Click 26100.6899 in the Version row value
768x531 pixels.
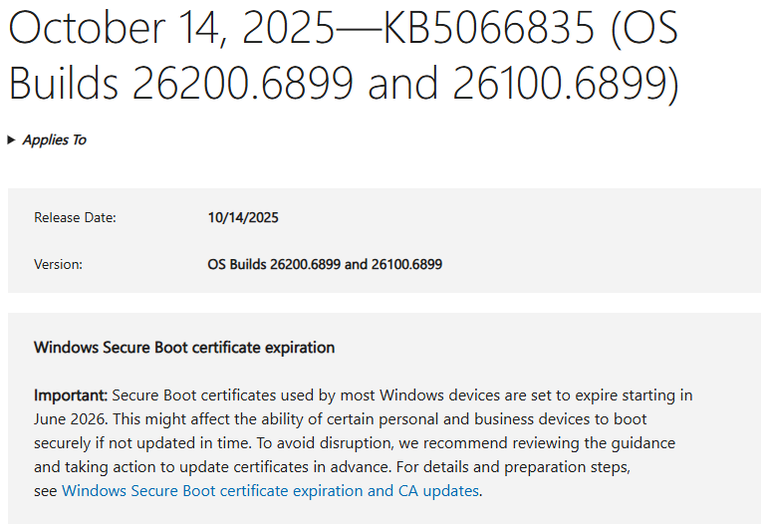point(407,265)
